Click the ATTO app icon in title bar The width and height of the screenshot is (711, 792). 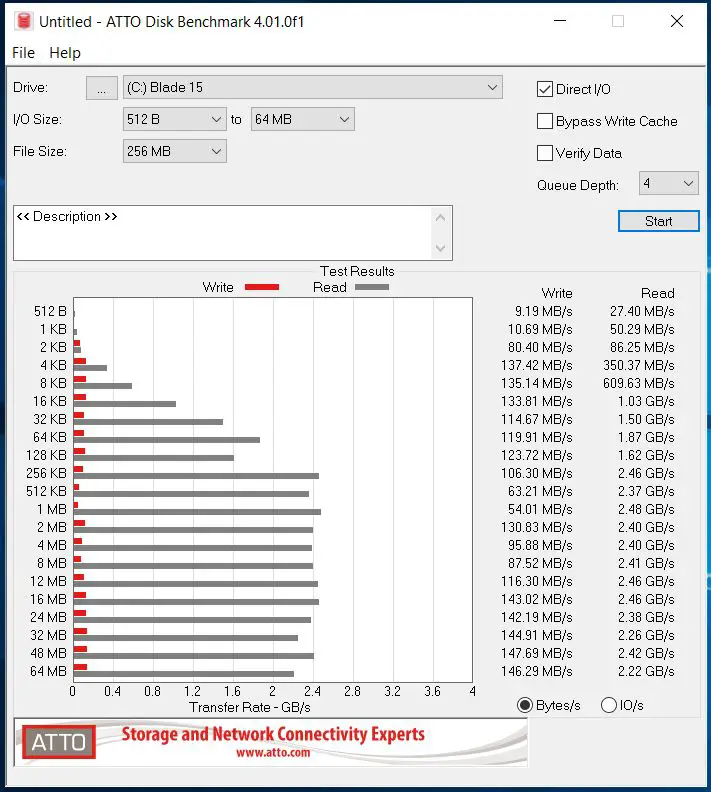(24, 21)
